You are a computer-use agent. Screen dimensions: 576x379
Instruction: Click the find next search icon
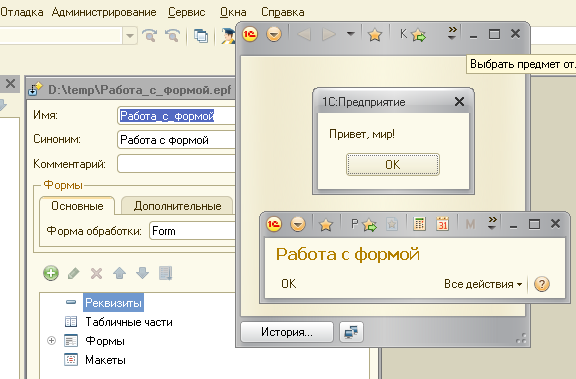pyautogui.click(x=150, y=36)
